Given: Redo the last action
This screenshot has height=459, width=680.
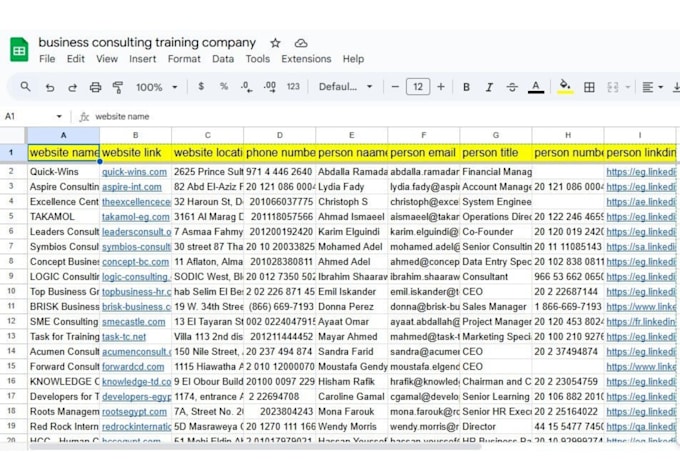Looking at the screenshot, I should coord(72,87).
